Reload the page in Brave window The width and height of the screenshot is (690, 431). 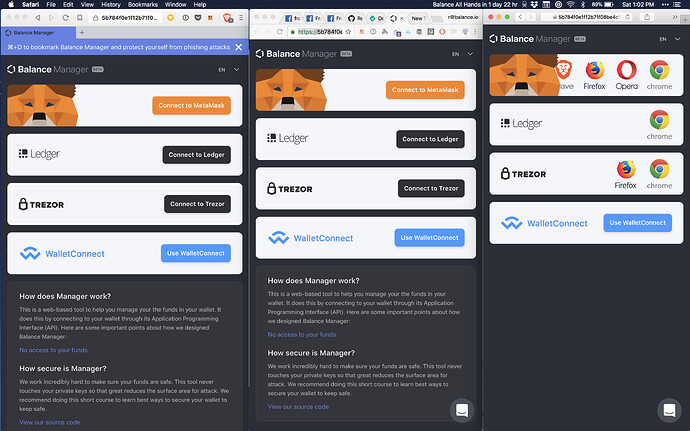pos(66,18)
